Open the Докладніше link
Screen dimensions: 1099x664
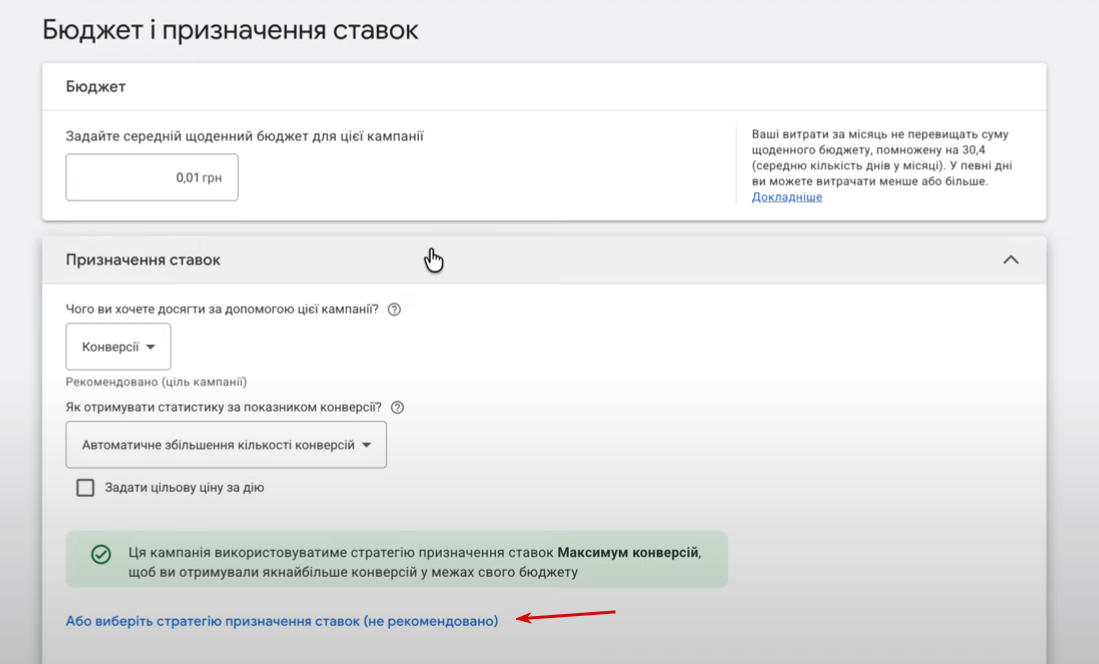pos(786,197)
